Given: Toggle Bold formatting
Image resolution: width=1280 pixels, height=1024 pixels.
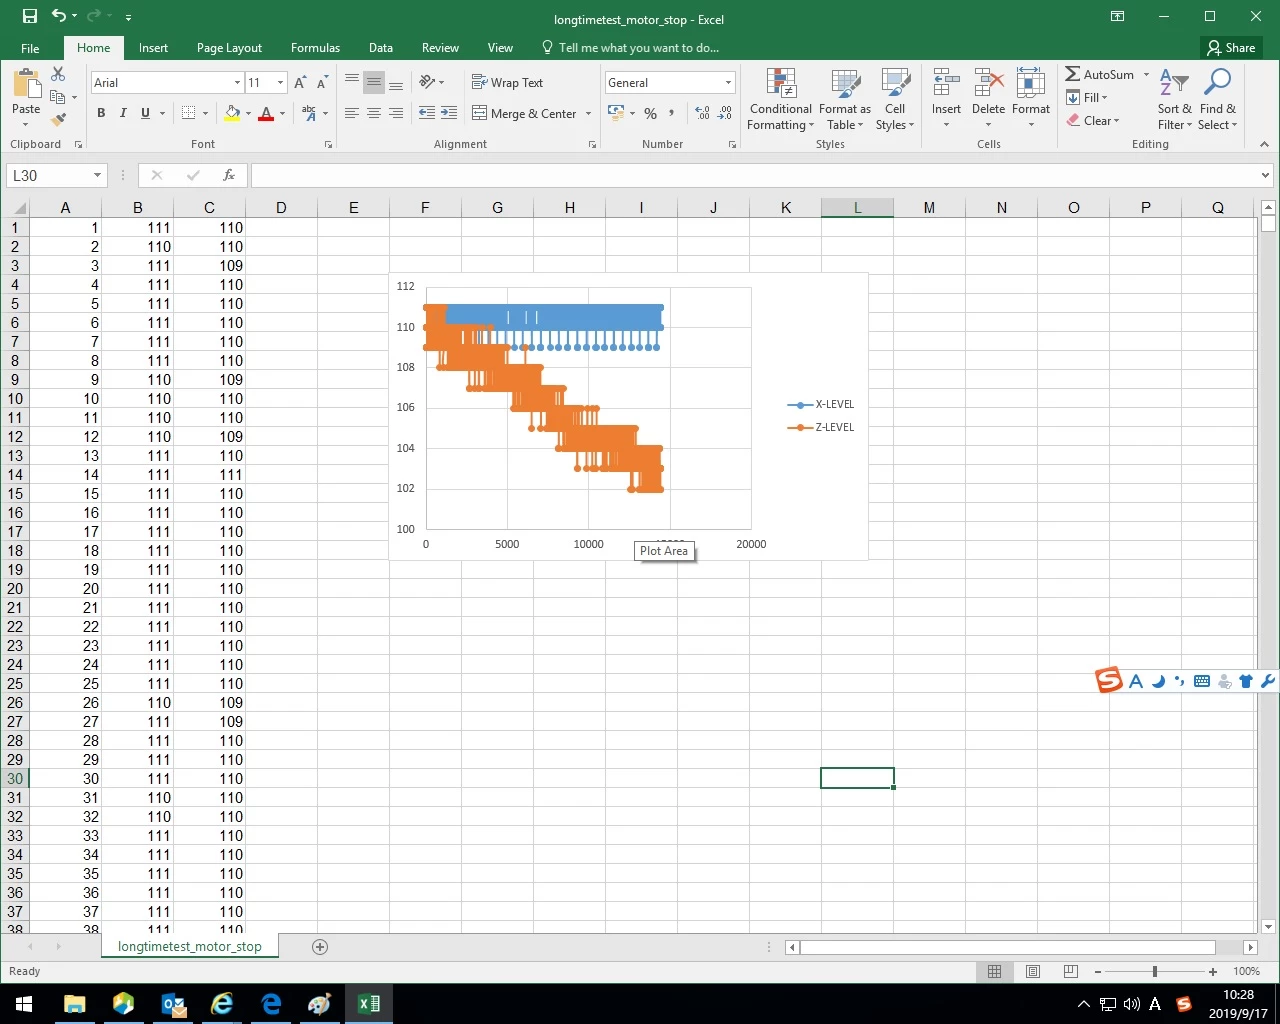Looking at the screenshot, I should click(x=101, y=113).
